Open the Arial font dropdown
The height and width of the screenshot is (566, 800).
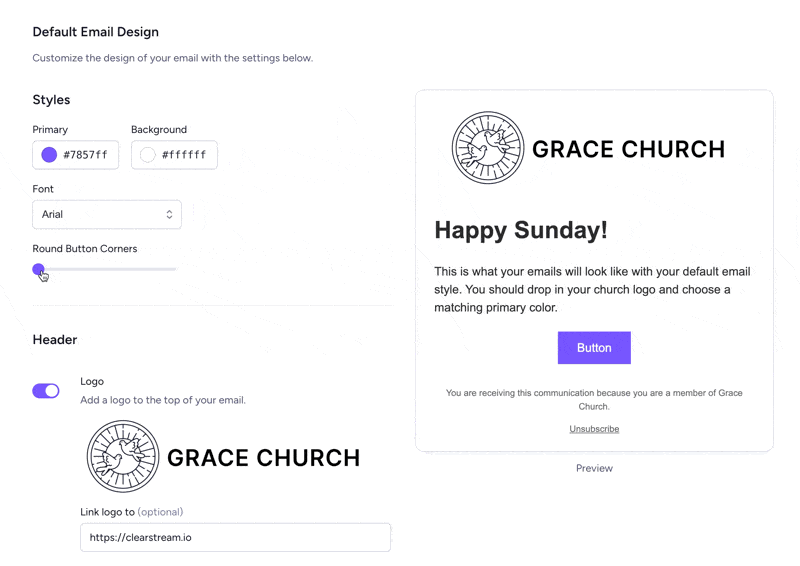coord(107,214)
